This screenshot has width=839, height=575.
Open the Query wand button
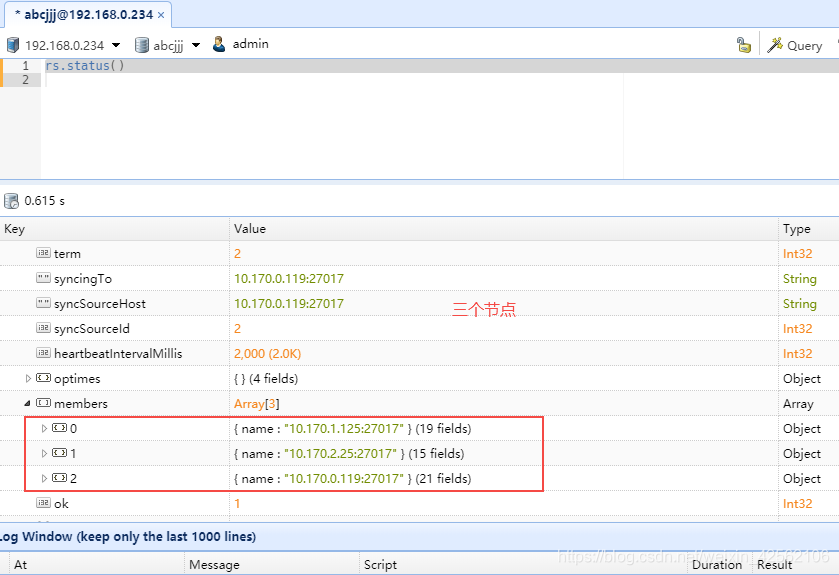tap(795, 45)
